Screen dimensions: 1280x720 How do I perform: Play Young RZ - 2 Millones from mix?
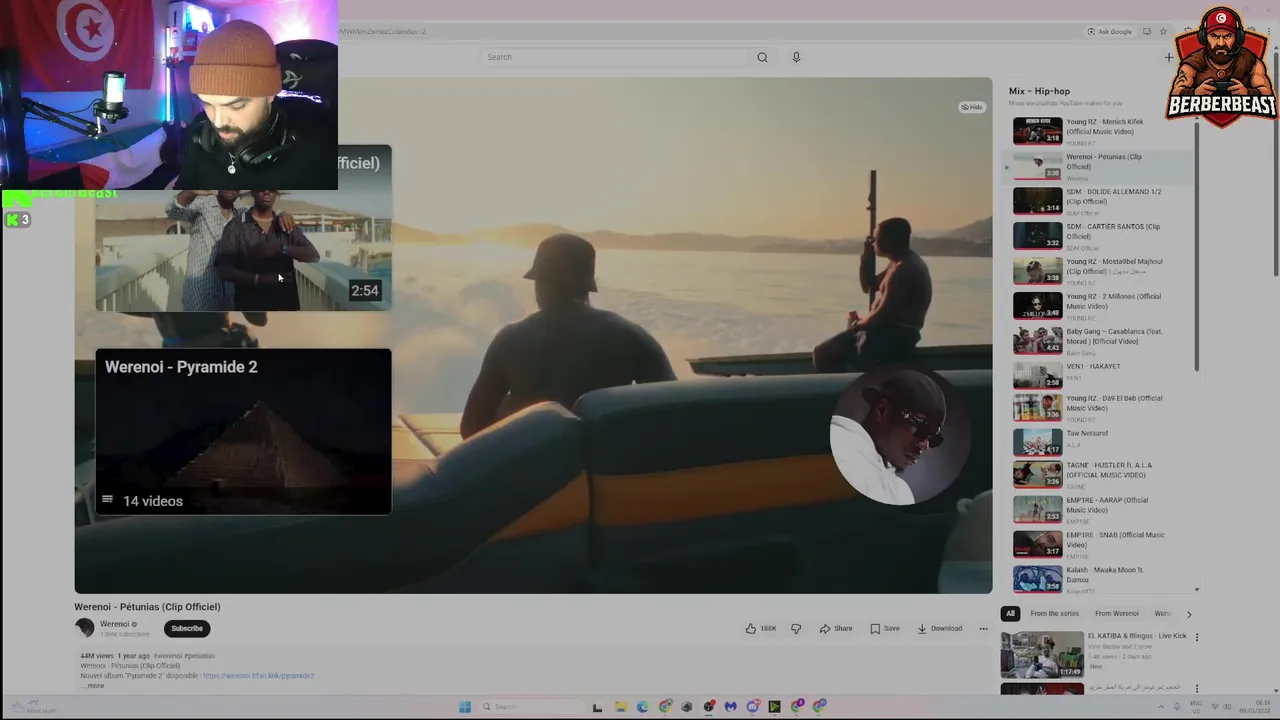1100,306
